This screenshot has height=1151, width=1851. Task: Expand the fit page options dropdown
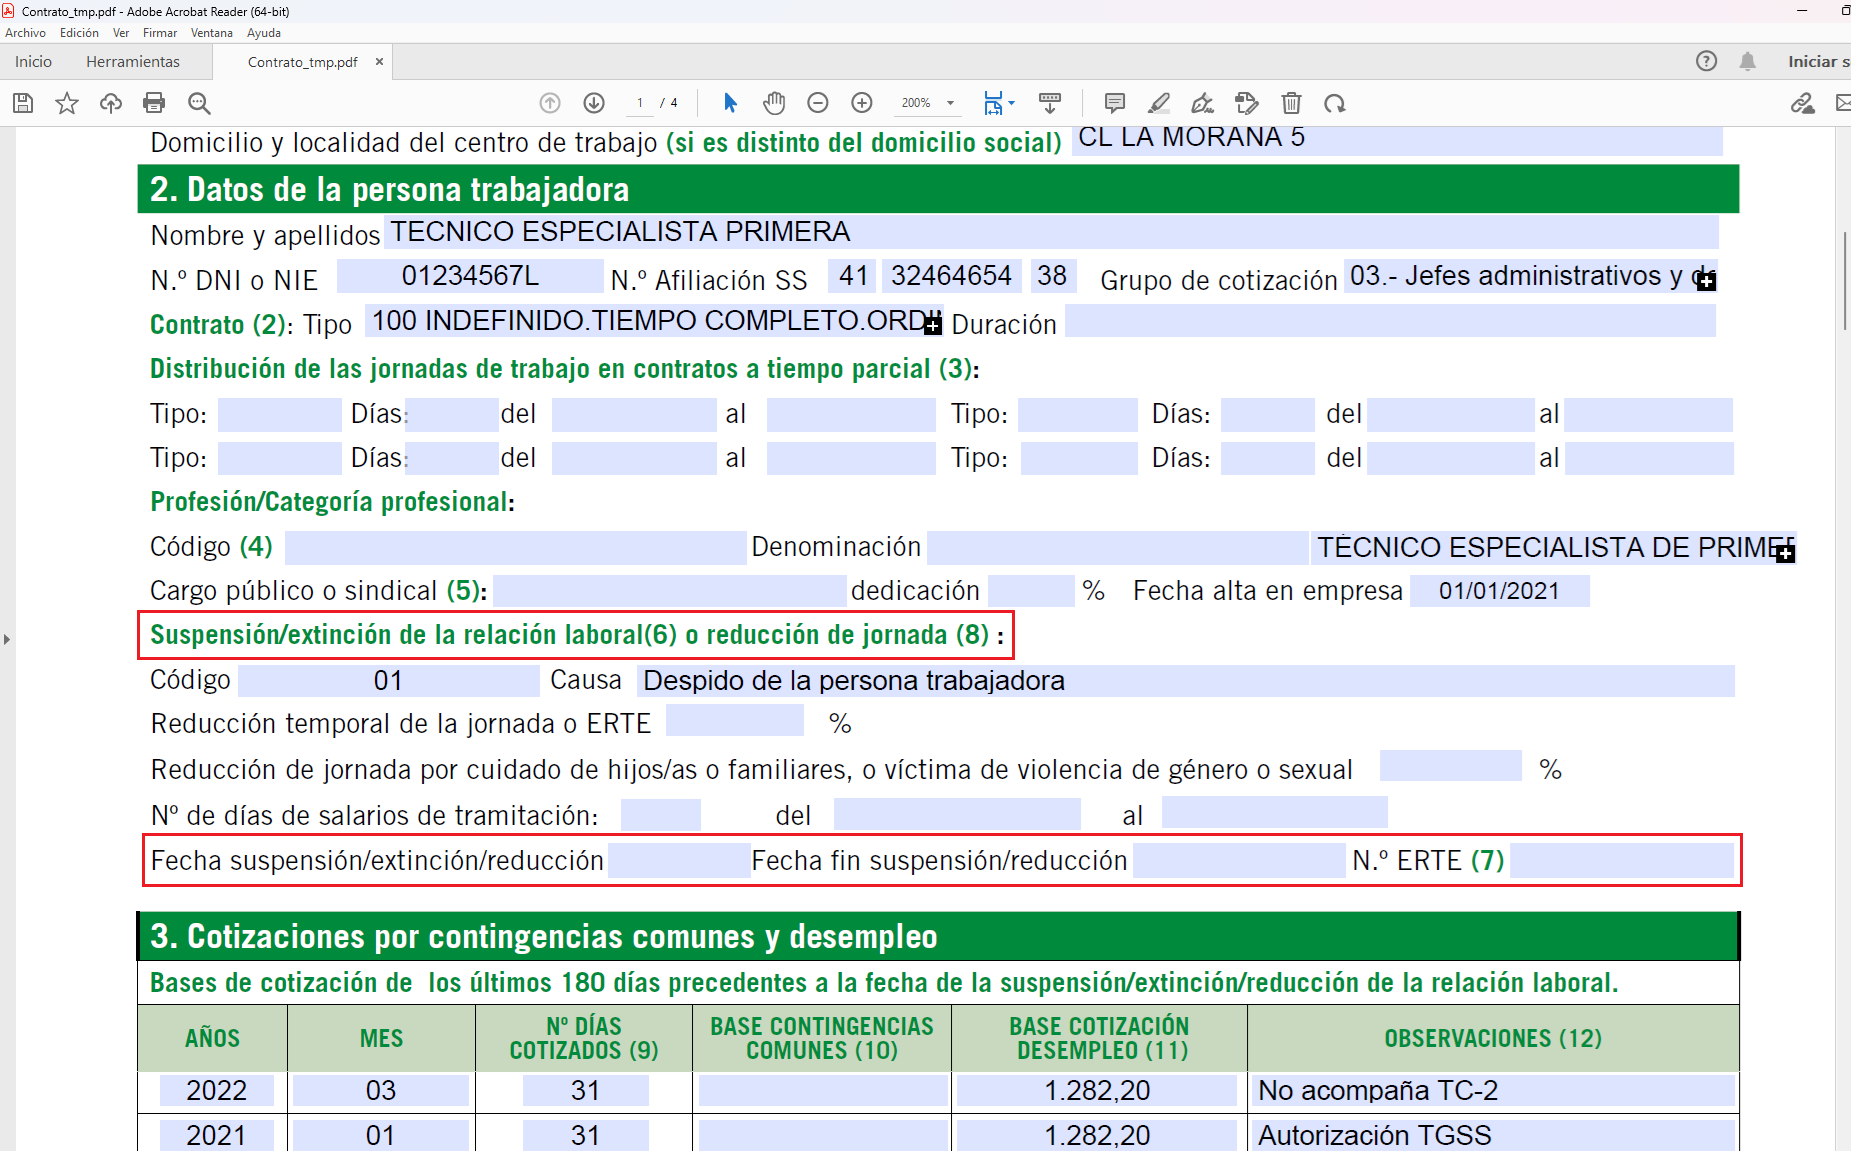point(1012,103)
